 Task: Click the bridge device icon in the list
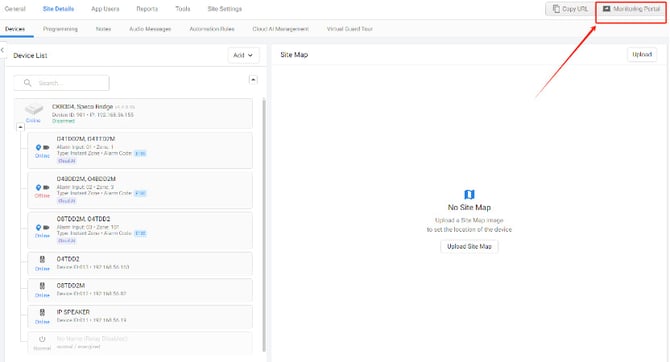[34, 109]
